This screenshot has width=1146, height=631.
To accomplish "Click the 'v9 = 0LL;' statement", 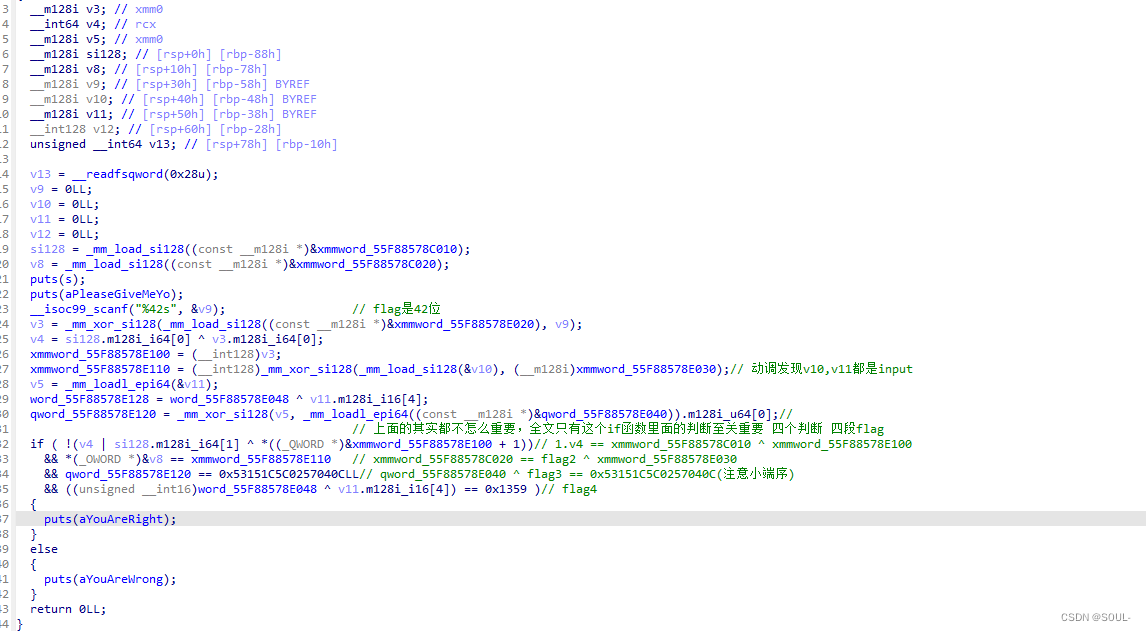I will tap(61, 189).
